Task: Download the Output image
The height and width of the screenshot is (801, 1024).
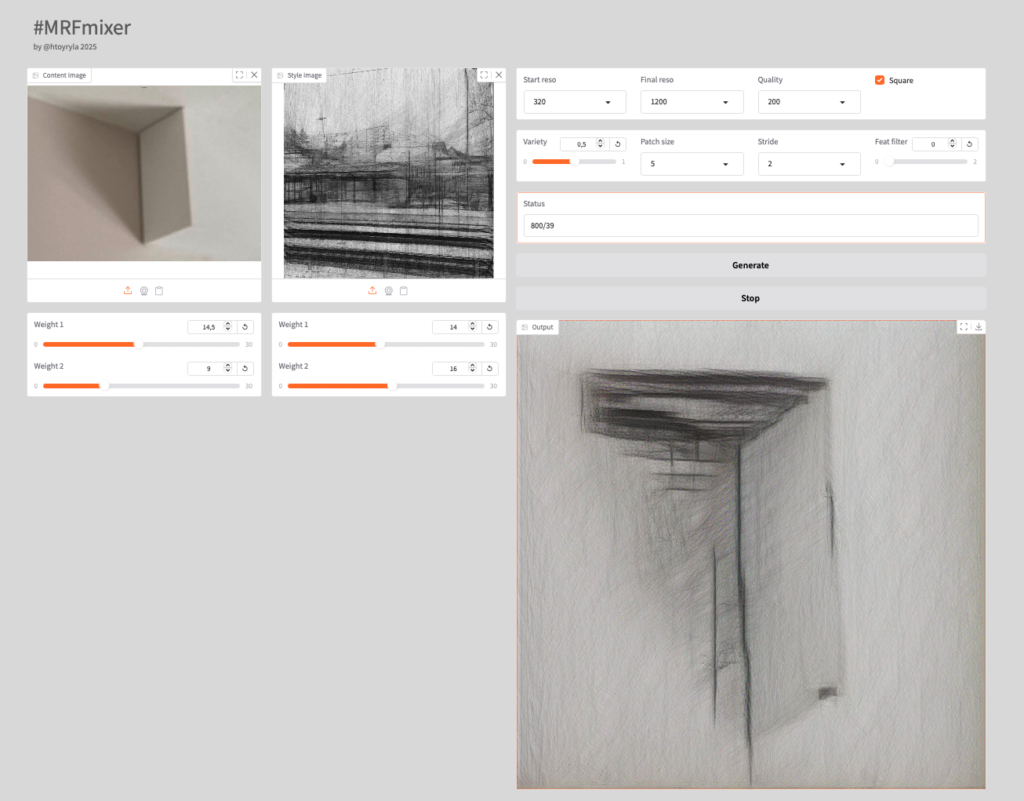Action: 978,327
